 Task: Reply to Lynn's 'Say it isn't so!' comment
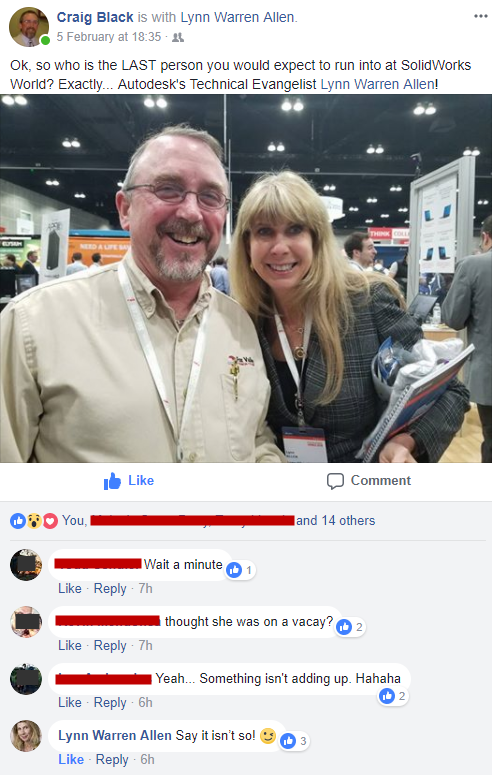click(x=112, y=760)
